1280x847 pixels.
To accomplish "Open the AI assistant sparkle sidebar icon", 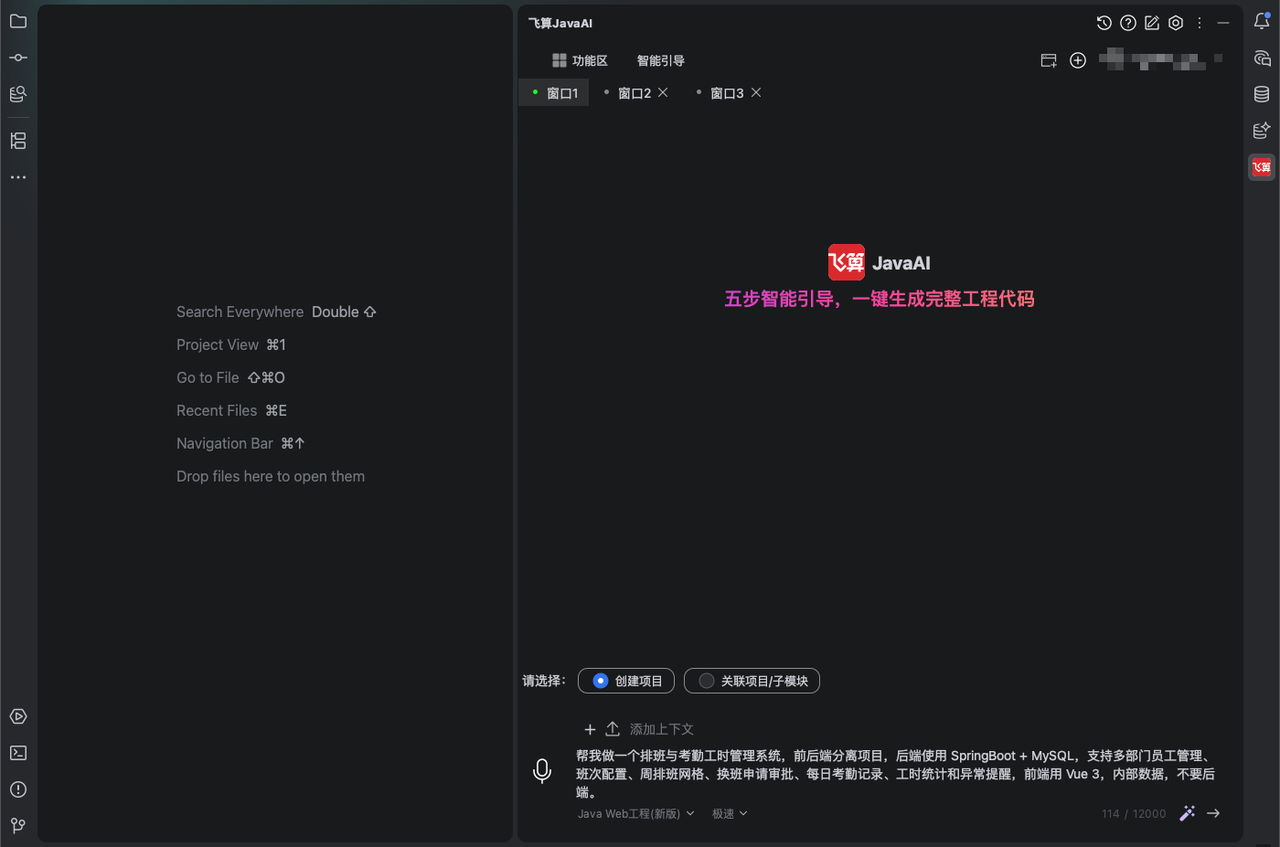I will point(1262,130).
